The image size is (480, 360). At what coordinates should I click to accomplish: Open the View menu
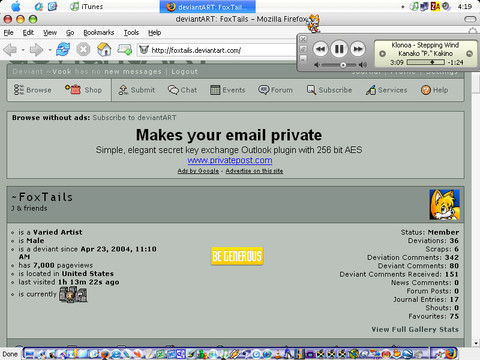pyautogui.click(x=50, y=32)
